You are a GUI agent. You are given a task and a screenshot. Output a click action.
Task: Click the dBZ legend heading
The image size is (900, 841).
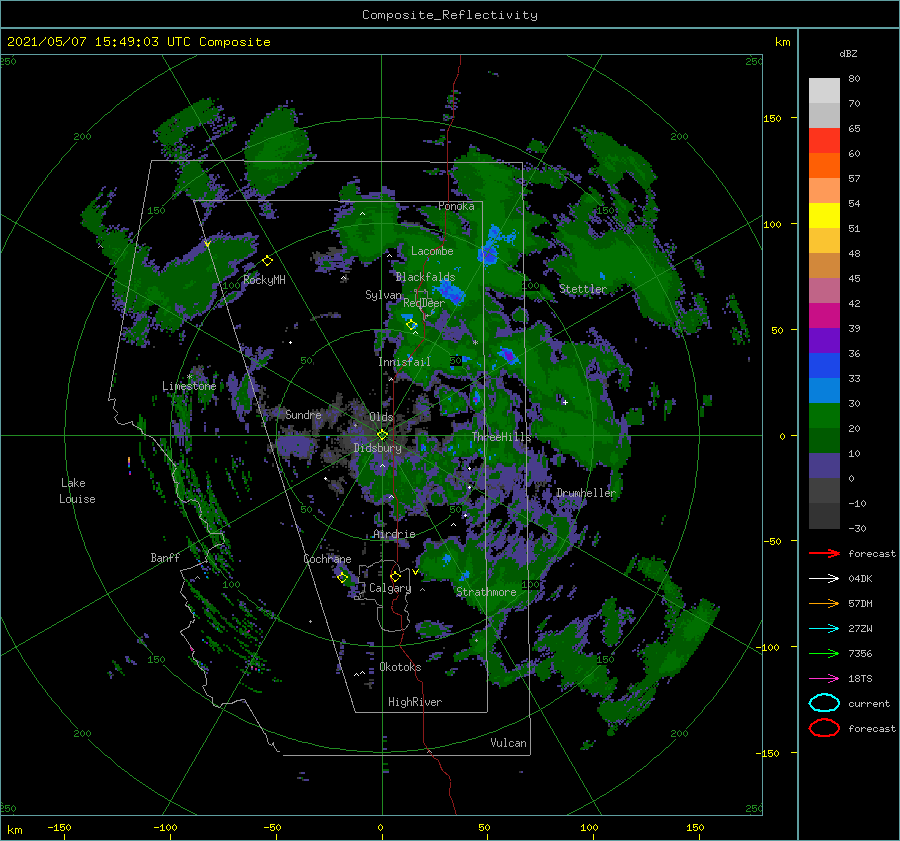848,53
